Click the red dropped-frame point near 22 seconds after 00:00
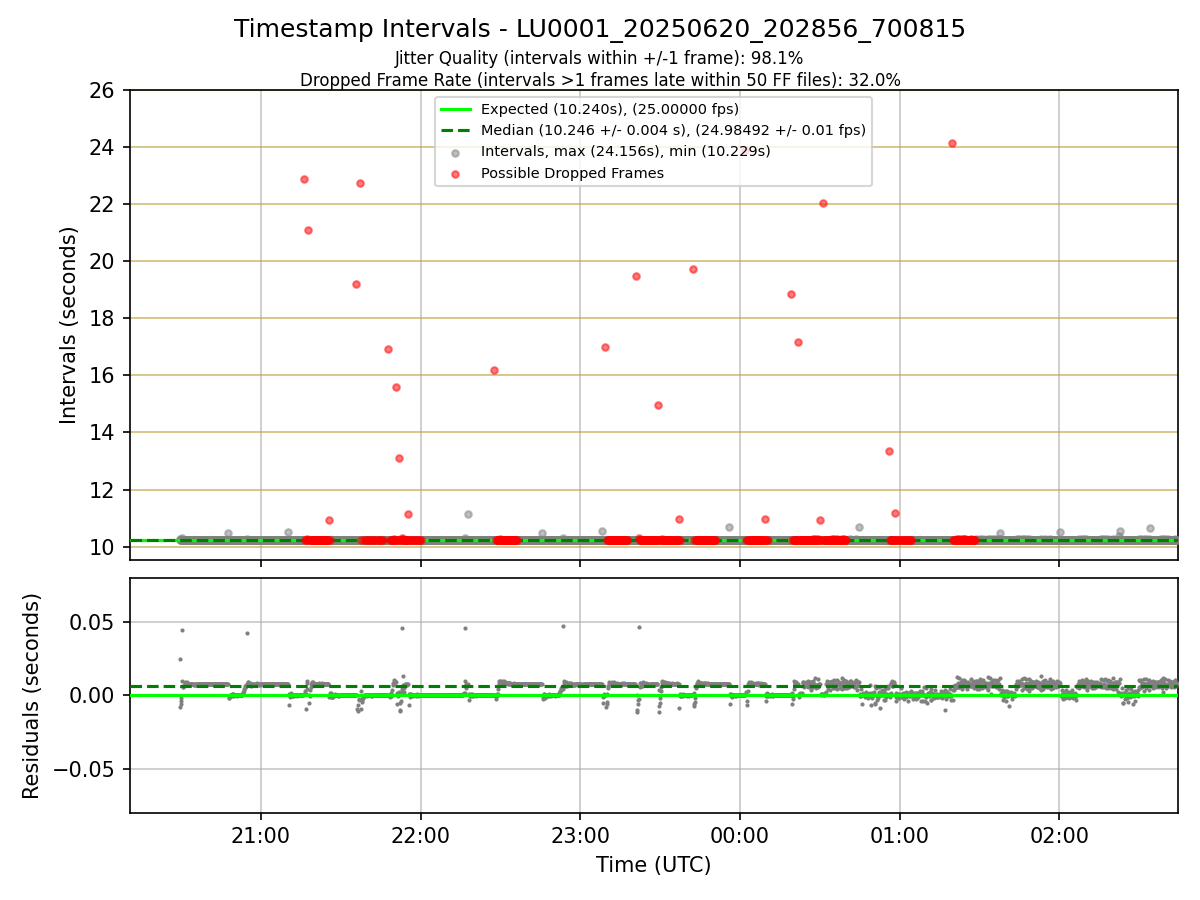1200x900 pixels. point(823,203)
